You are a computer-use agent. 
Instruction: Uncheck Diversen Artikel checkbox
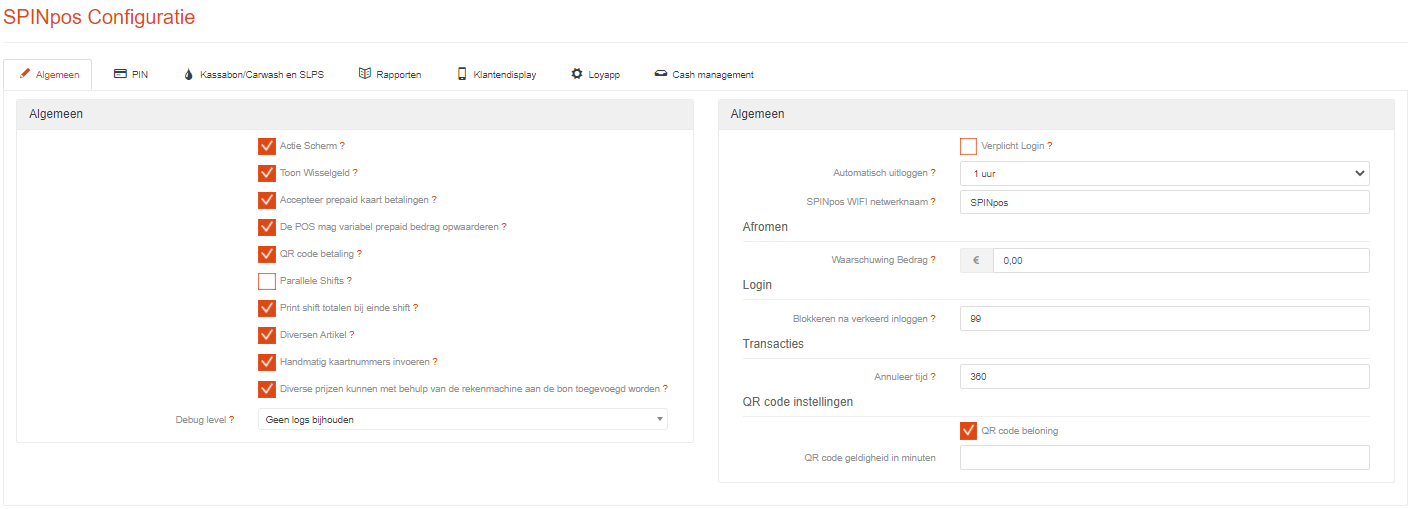coord(267,335)
